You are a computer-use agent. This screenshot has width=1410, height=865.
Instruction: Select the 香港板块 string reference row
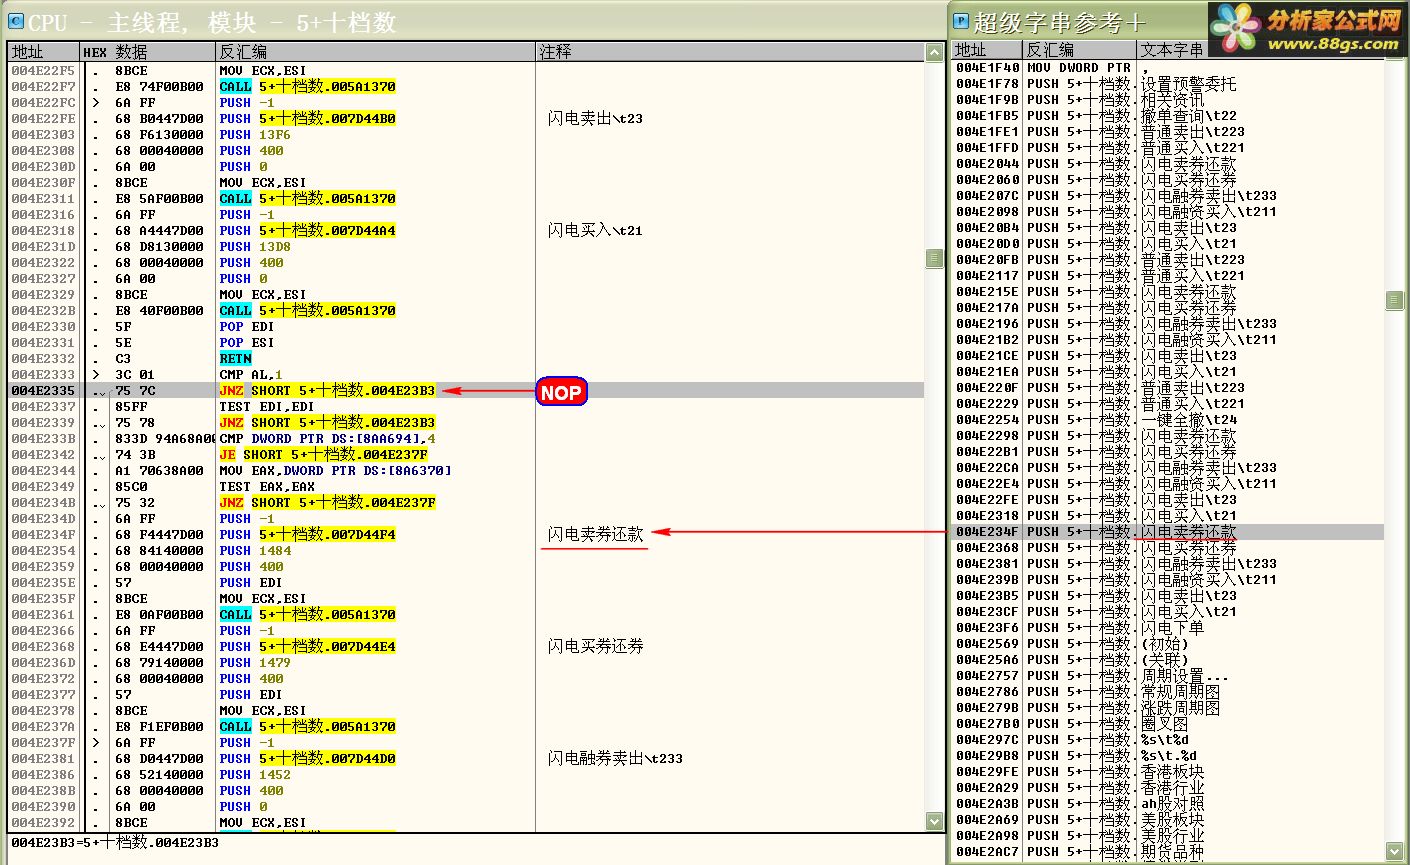tap(1168, 772)
